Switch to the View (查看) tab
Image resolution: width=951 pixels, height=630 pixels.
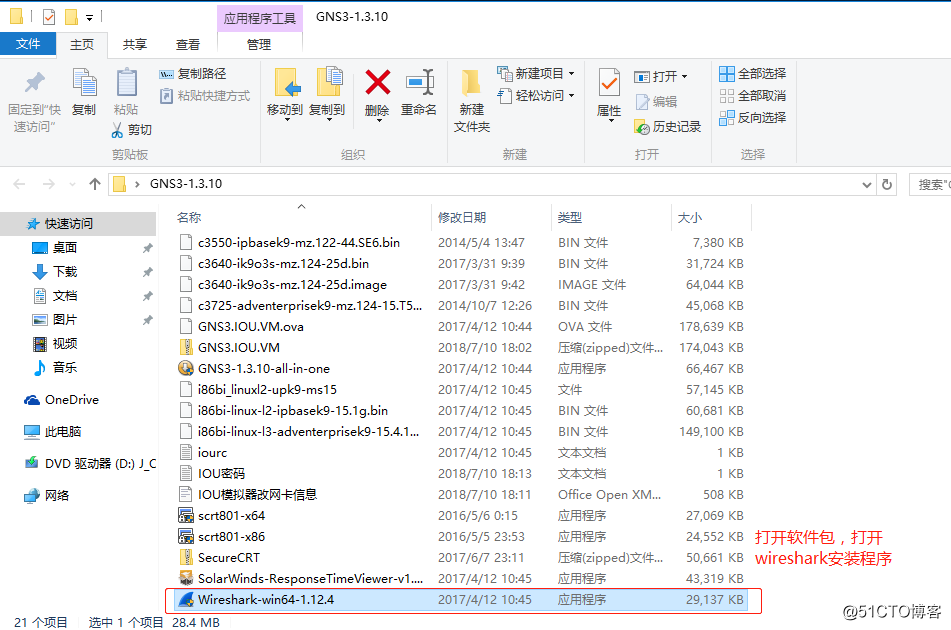tap(187, 45)
